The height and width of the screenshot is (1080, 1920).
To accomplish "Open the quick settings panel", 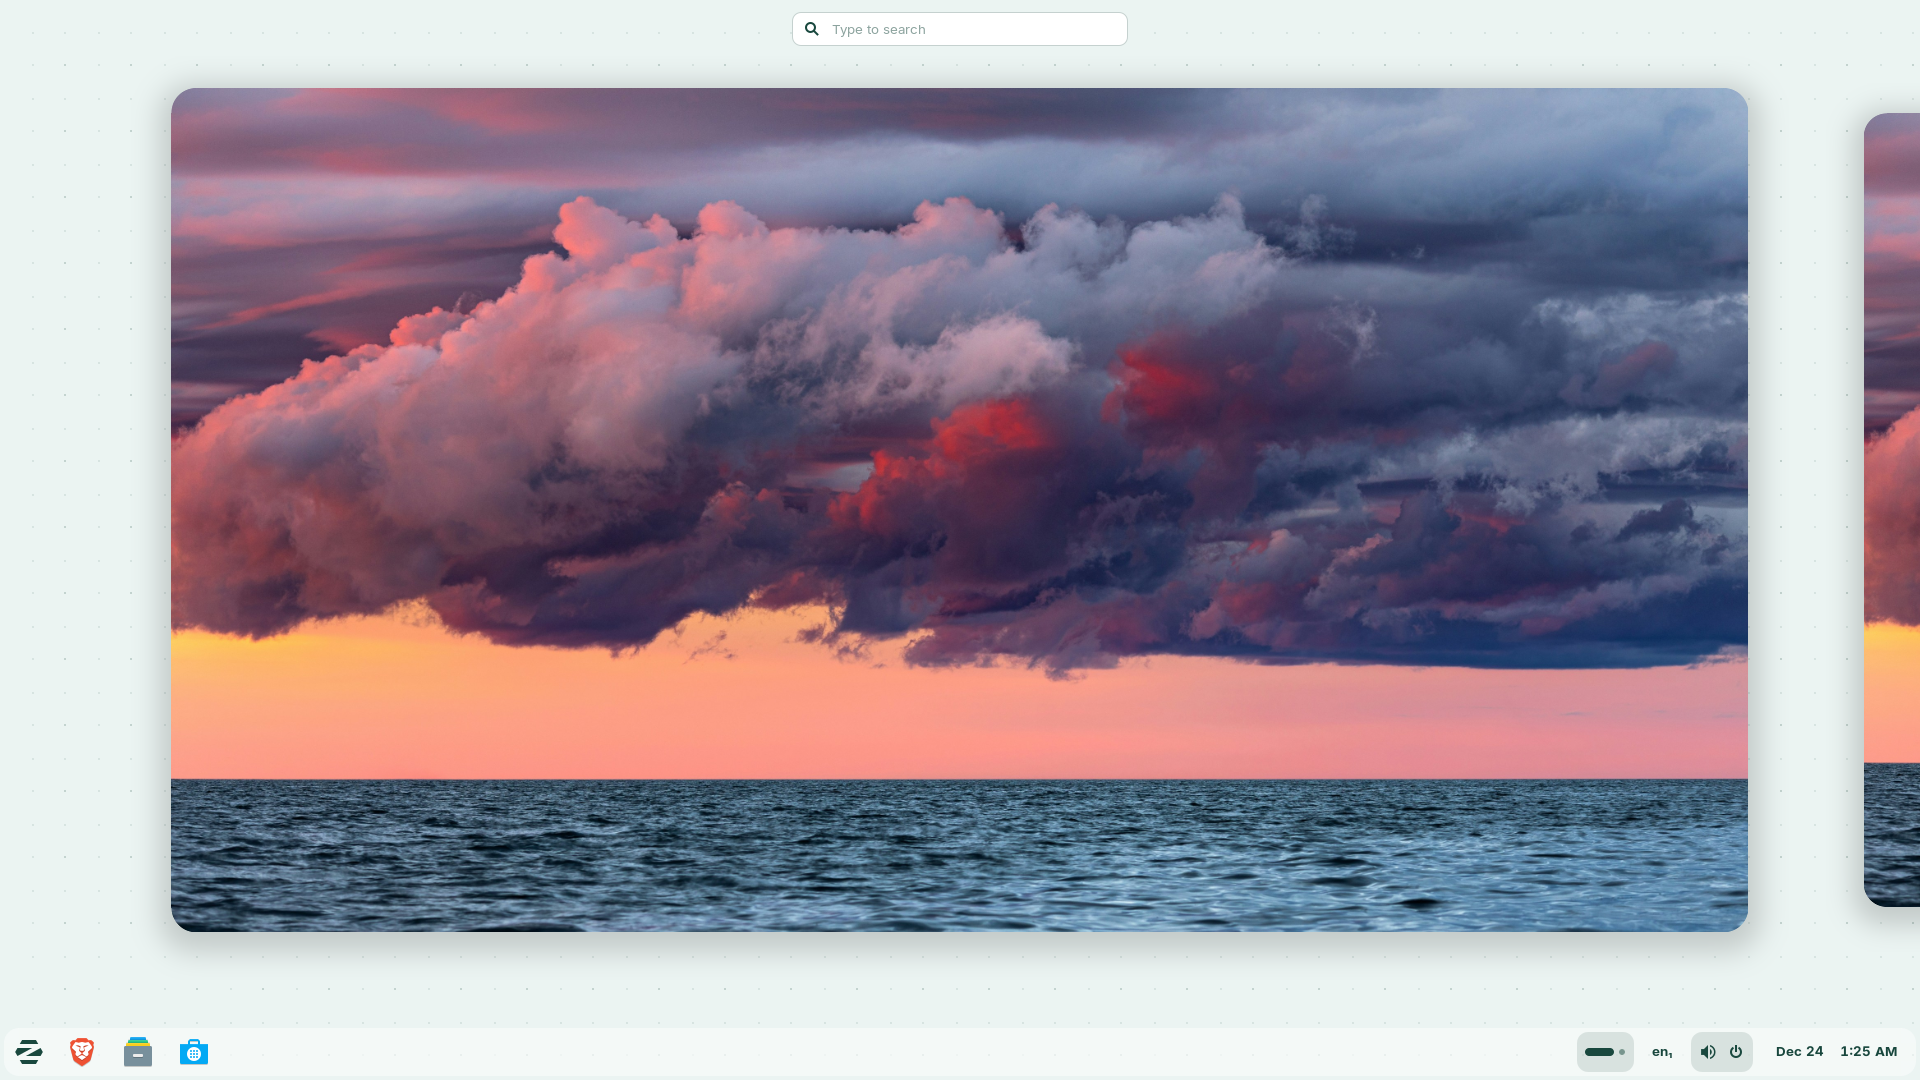I will pos(1721,1051).
